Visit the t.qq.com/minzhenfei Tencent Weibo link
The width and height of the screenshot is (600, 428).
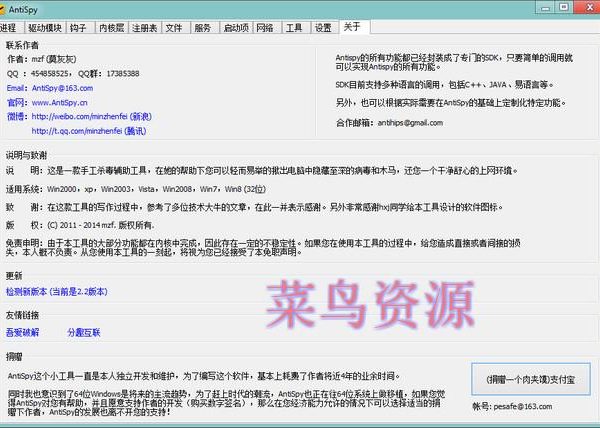(95, 130)
